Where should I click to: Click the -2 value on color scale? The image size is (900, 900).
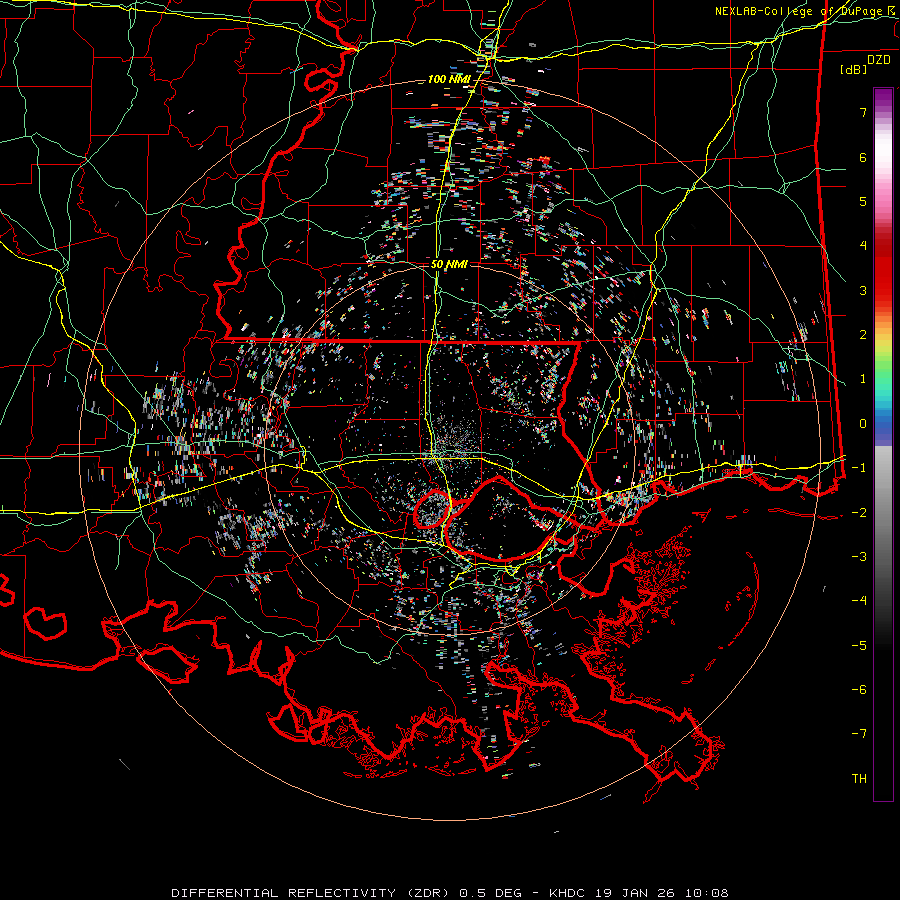[x=859, y=513]
